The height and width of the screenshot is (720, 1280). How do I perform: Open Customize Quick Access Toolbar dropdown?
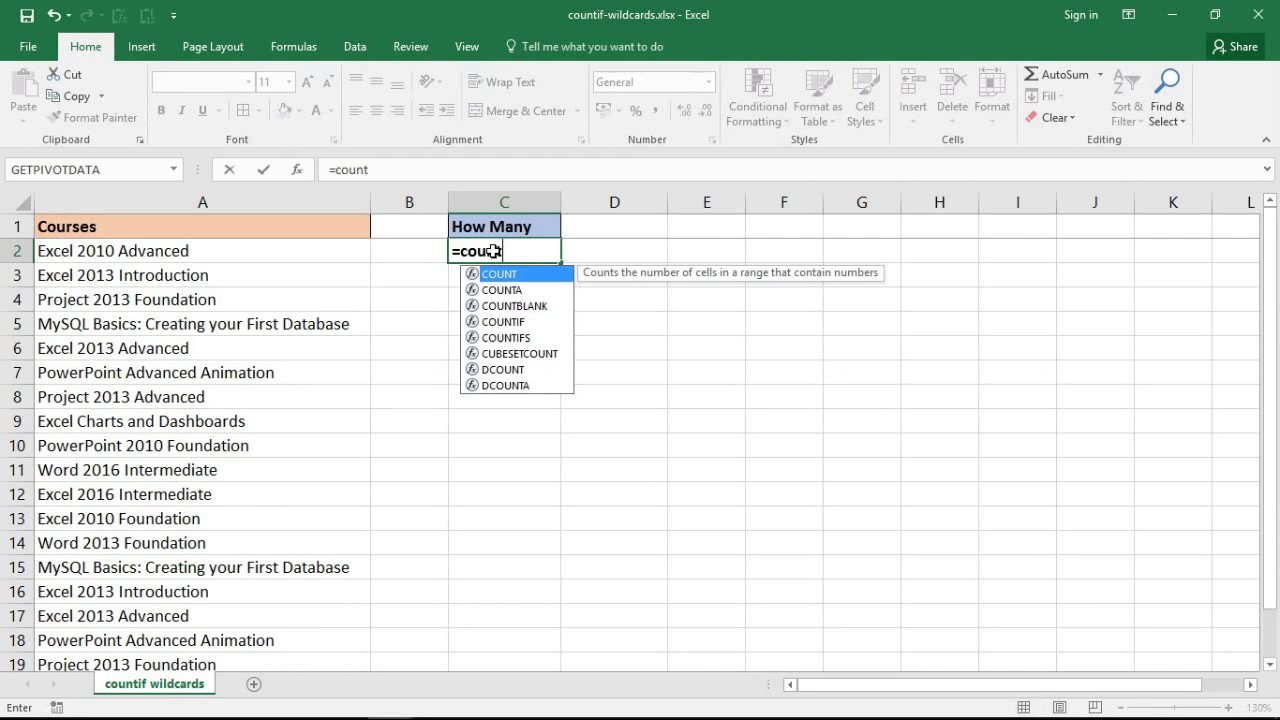173,16
